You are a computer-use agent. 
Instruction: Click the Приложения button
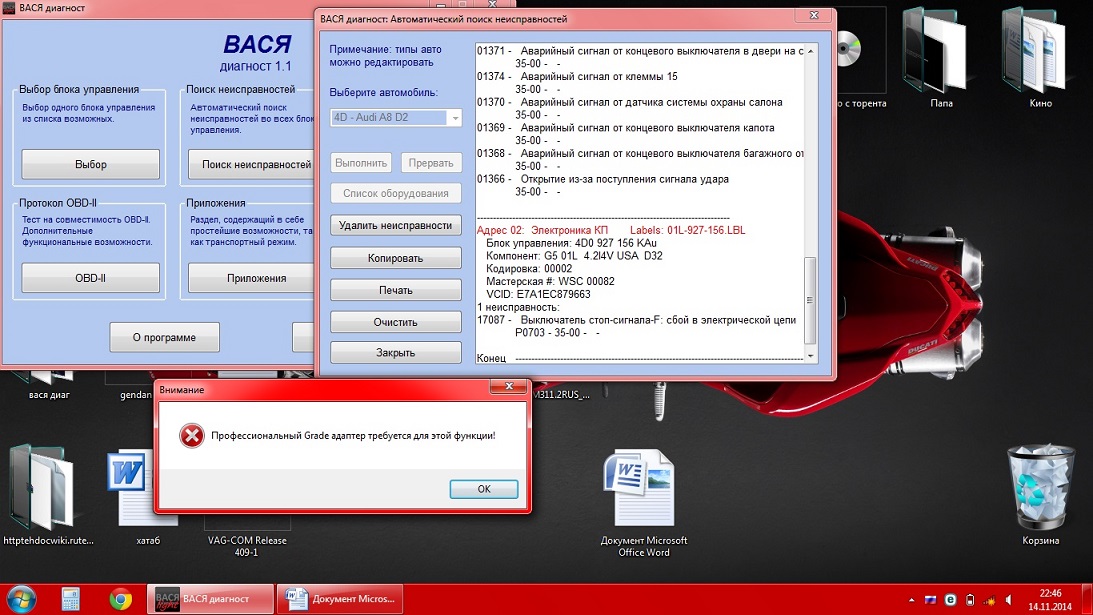256,278
